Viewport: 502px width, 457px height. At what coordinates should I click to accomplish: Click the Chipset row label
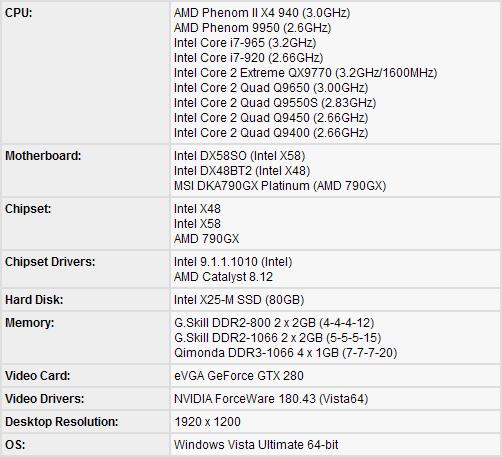coord(28,209)
